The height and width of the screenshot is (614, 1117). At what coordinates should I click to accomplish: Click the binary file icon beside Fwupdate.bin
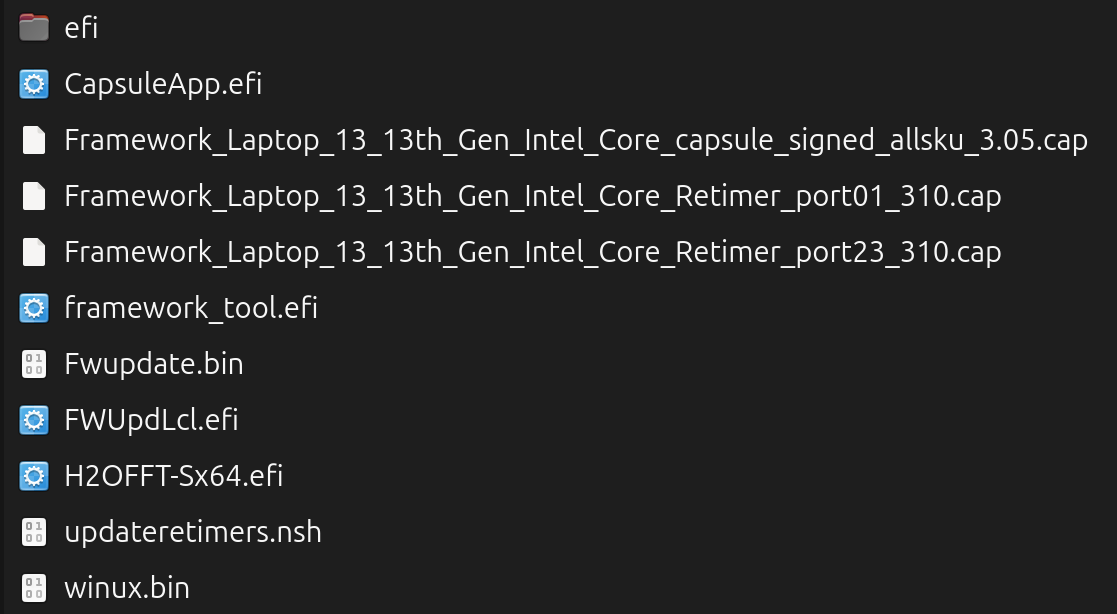click(x=34, y=364)
